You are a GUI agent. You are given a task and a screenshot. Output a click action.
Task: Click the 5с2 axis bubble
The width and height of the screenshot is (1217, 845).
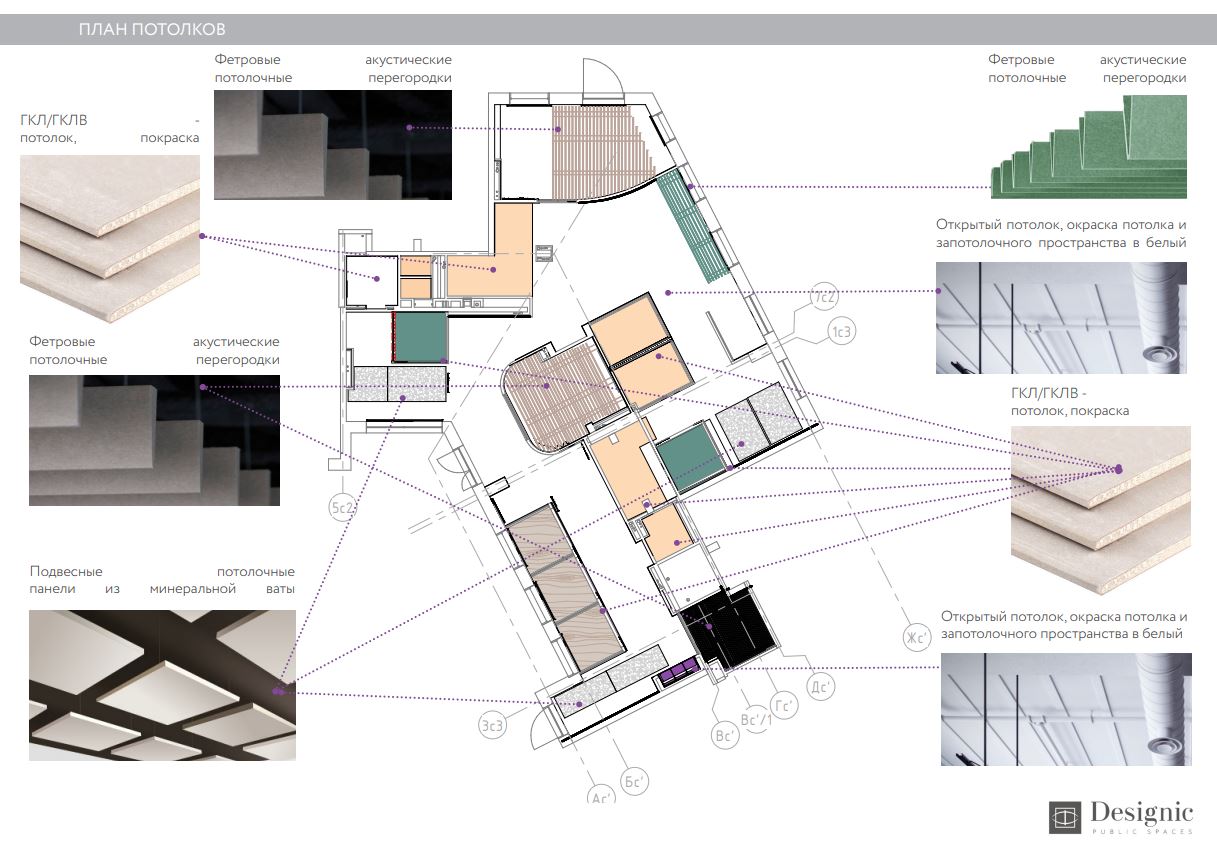point(344,509)
